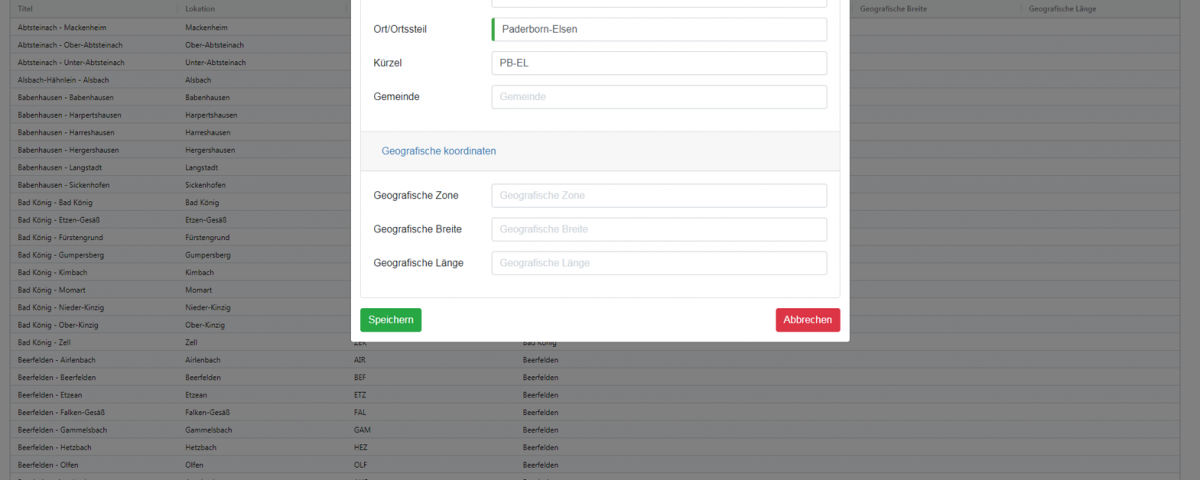Select the Geografische Zone input field
Image resolution: width=1200 pixels, height=480 pixels.
[x=659, y=196]
